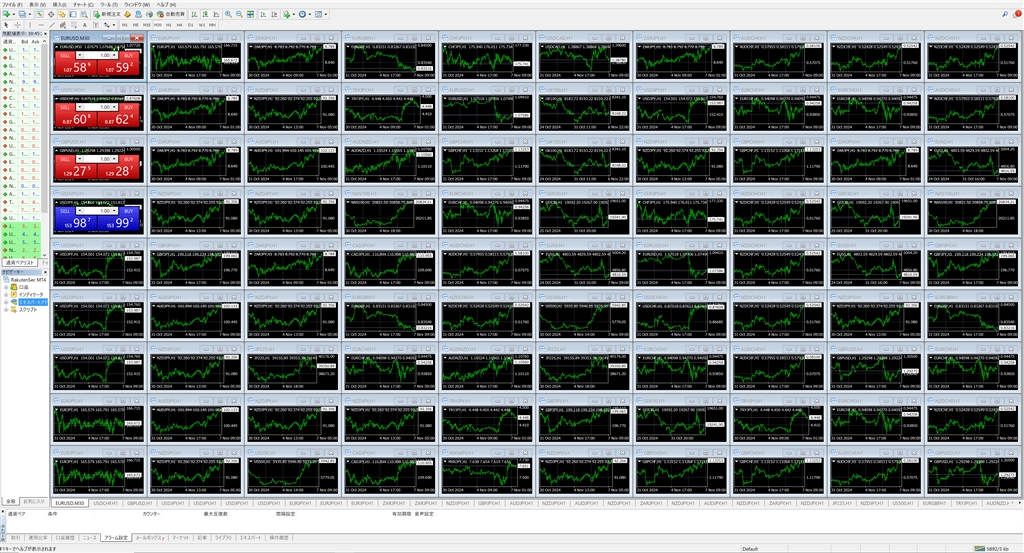Image resolution: width=1024 pixels, height=553 pixels.
Task: Switch to the 口座履歴 terminal tab
Action: tap(65, 538)
